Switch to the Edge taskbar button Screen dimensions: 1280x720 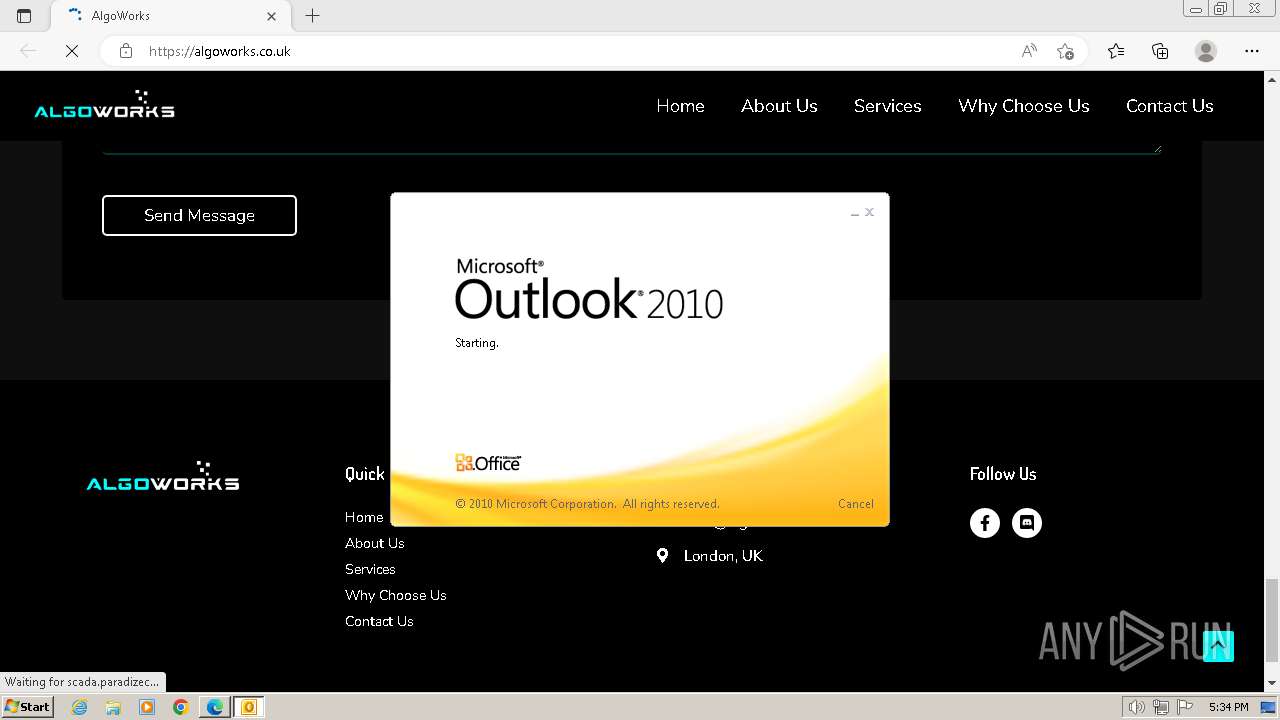(214, 707)
